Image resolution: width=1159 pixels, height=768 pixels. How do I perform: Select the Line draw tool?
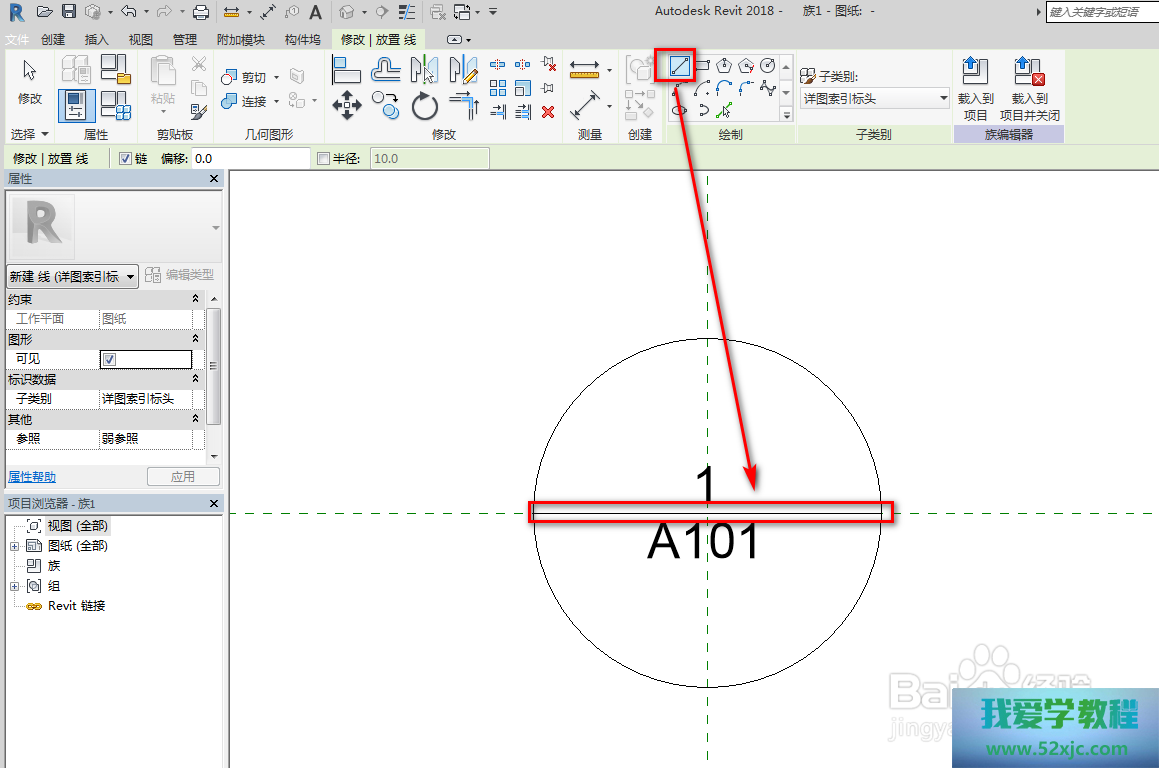pos(679,66)
